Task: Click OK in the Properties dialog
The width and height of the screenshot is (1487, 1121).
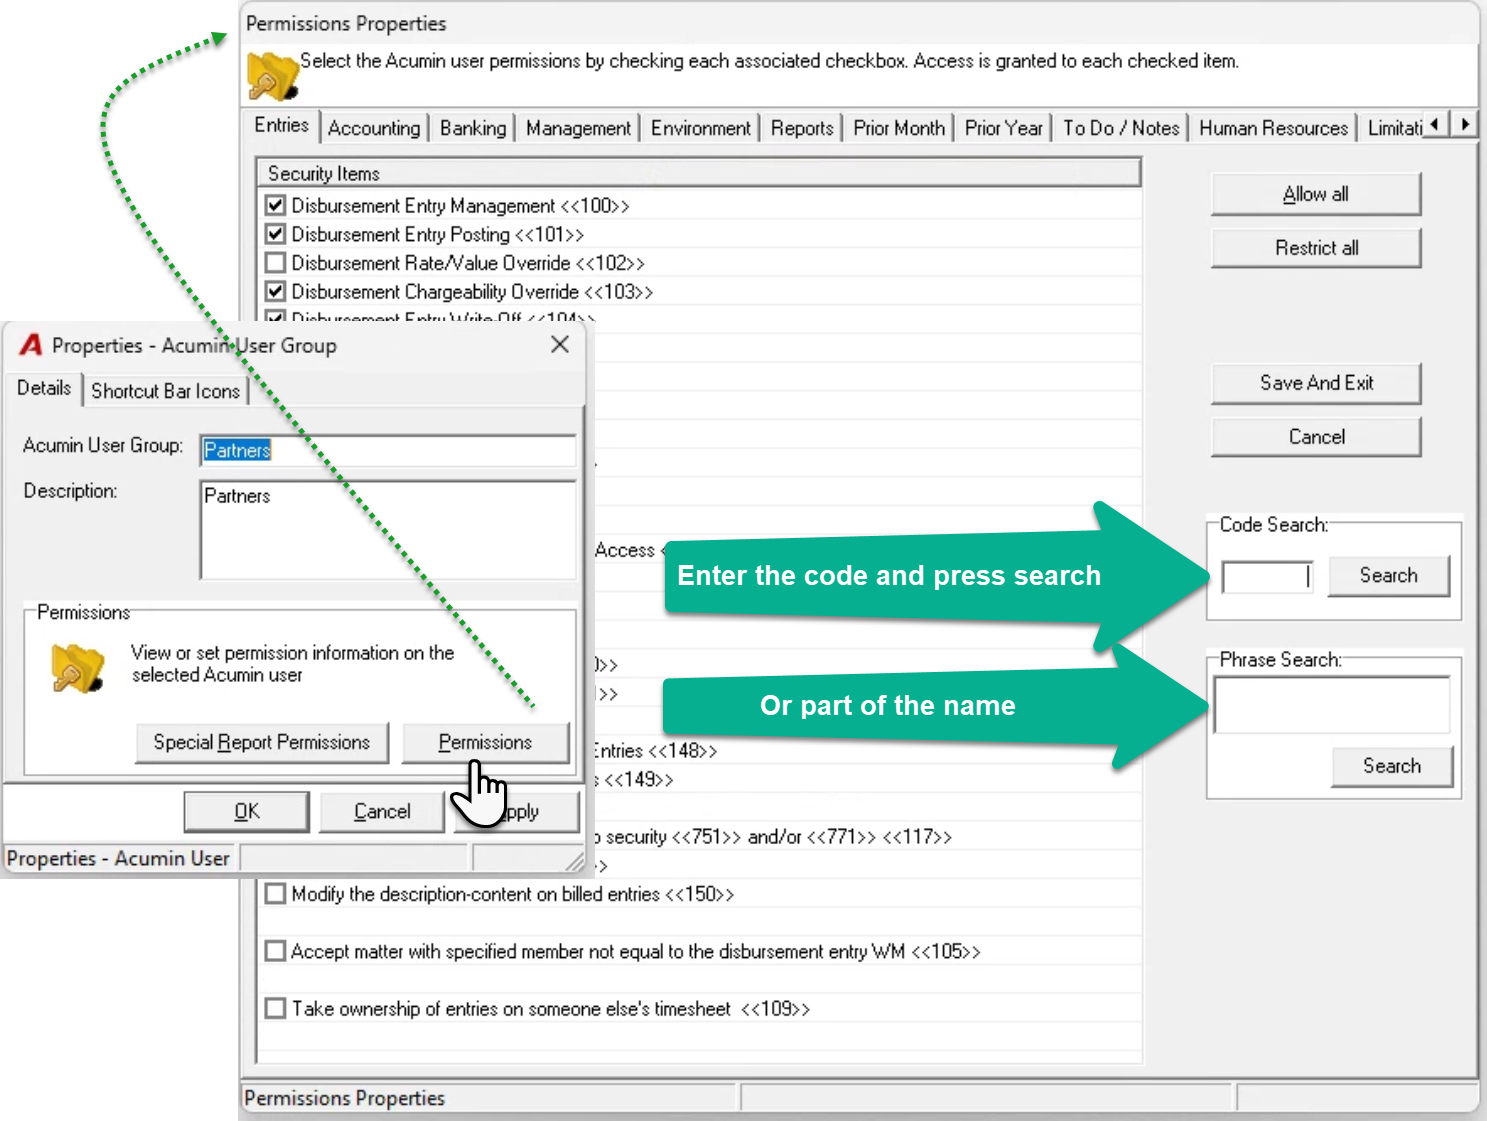Action: [x=246, y=812]
